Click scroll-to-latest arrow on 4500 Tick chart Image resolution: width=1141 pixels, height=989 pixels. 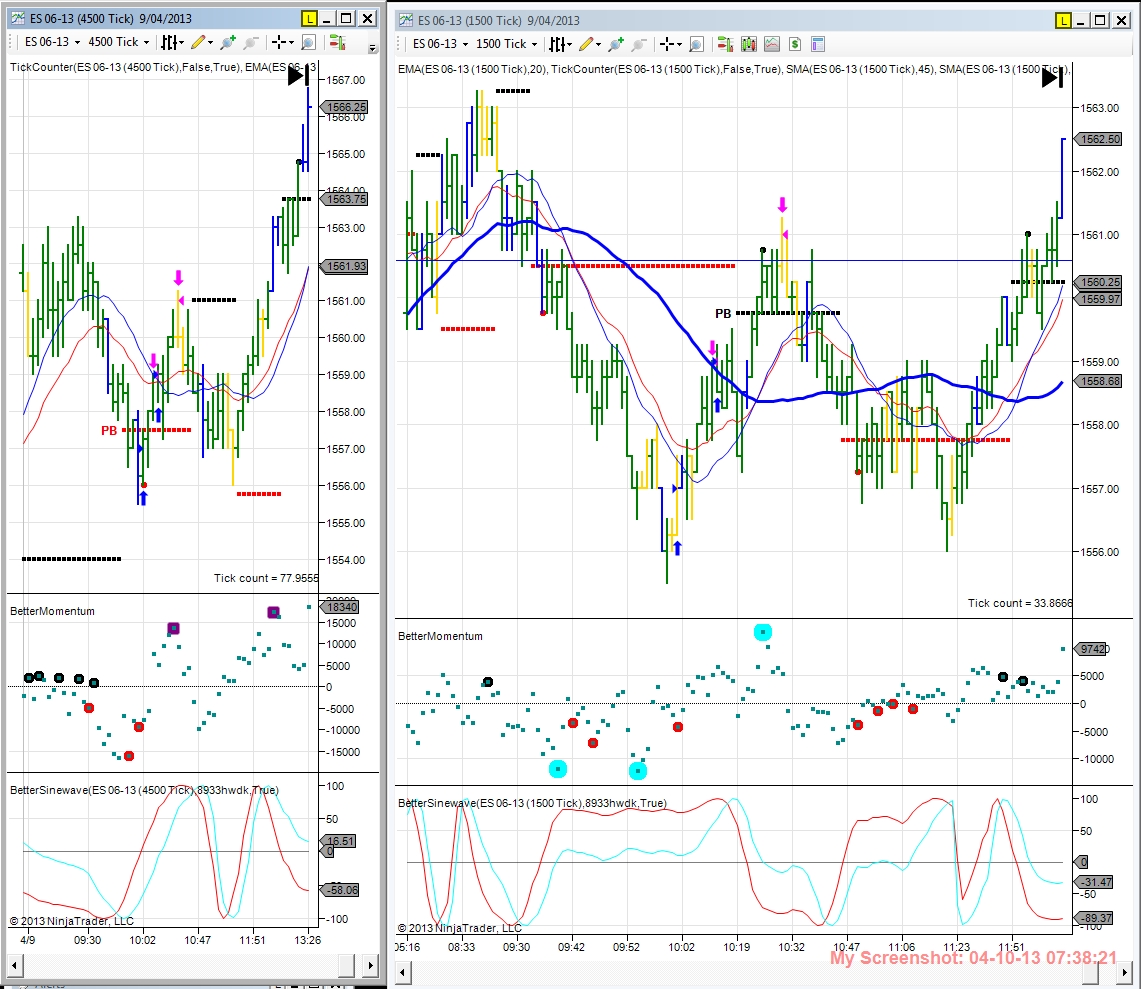coord(298,74)
